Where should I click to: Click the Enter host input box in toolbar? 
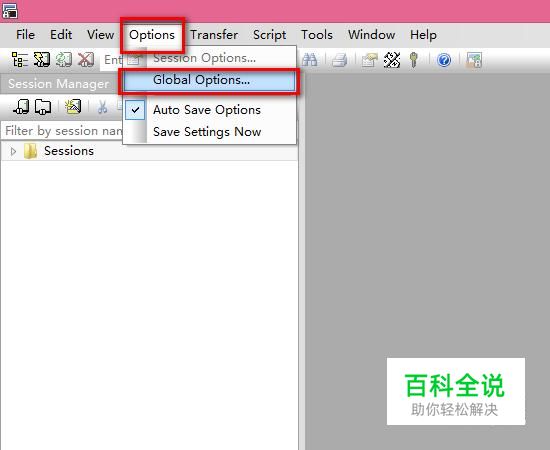pyautogui.click(x=112, y=60)
